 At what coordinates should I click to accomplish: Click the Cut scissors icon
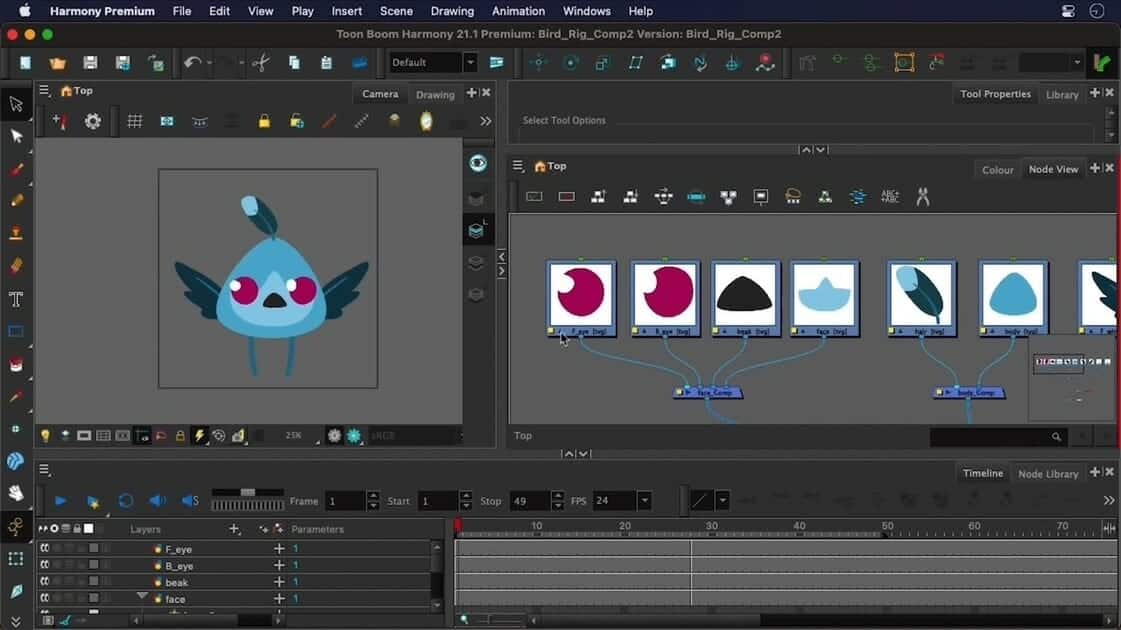click(x=261, y=63)
